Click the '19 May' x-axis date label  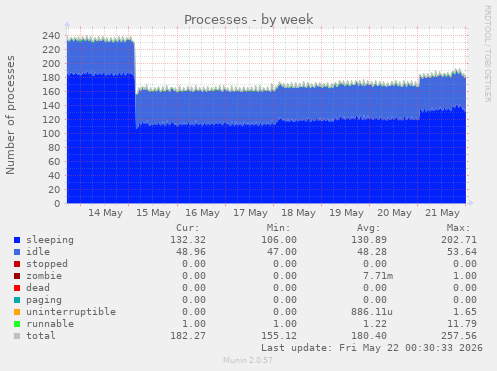(x=346, y=213)
